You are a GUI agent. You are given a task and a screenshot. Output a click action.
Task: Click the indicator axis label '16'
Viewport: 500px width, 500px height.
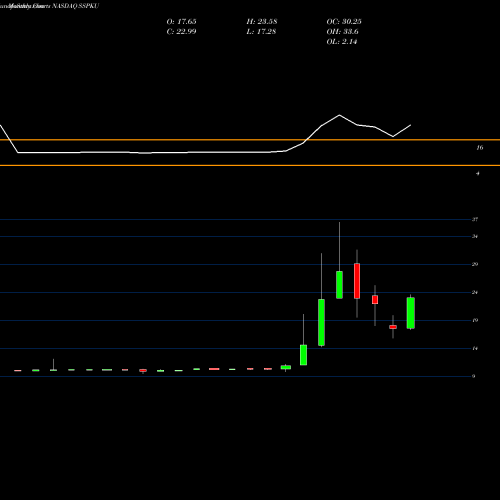pos(479,148)
